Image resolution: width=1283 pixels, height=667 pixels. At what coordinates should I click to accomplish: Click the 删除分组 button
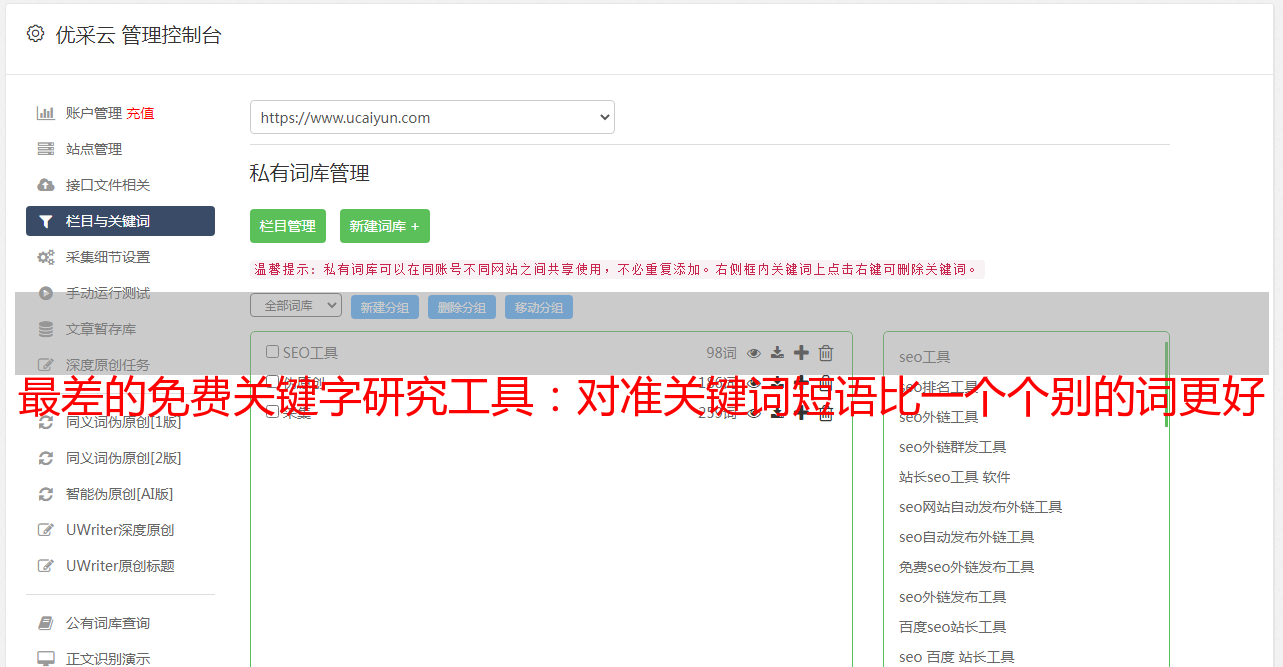click(462, 308)
